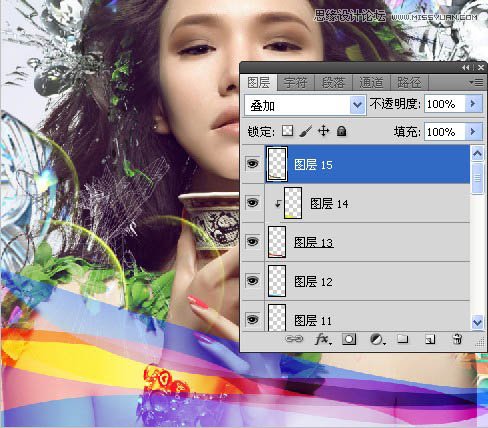Image resolution: width=488 pixels, height=428 pixels.
Task: Switch to the 段落 tab
Action: 333,82
